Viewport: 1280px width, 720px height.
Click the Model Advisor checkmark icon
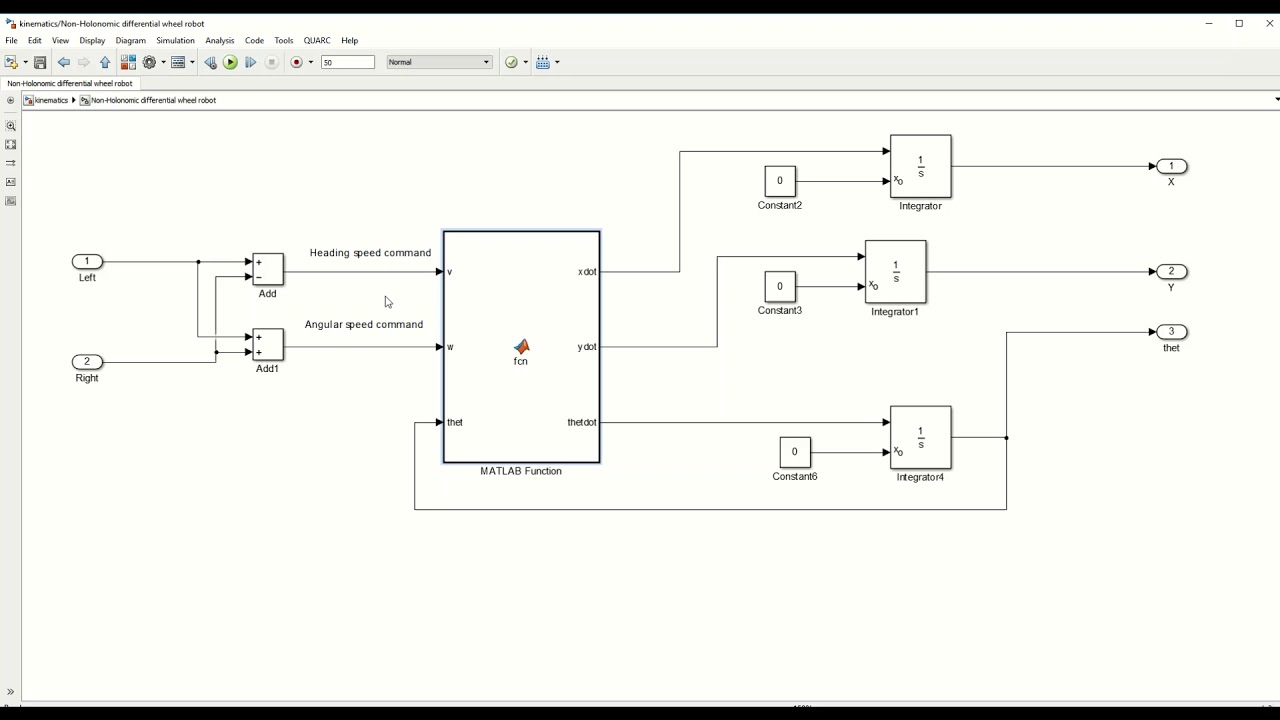(511, 62)
